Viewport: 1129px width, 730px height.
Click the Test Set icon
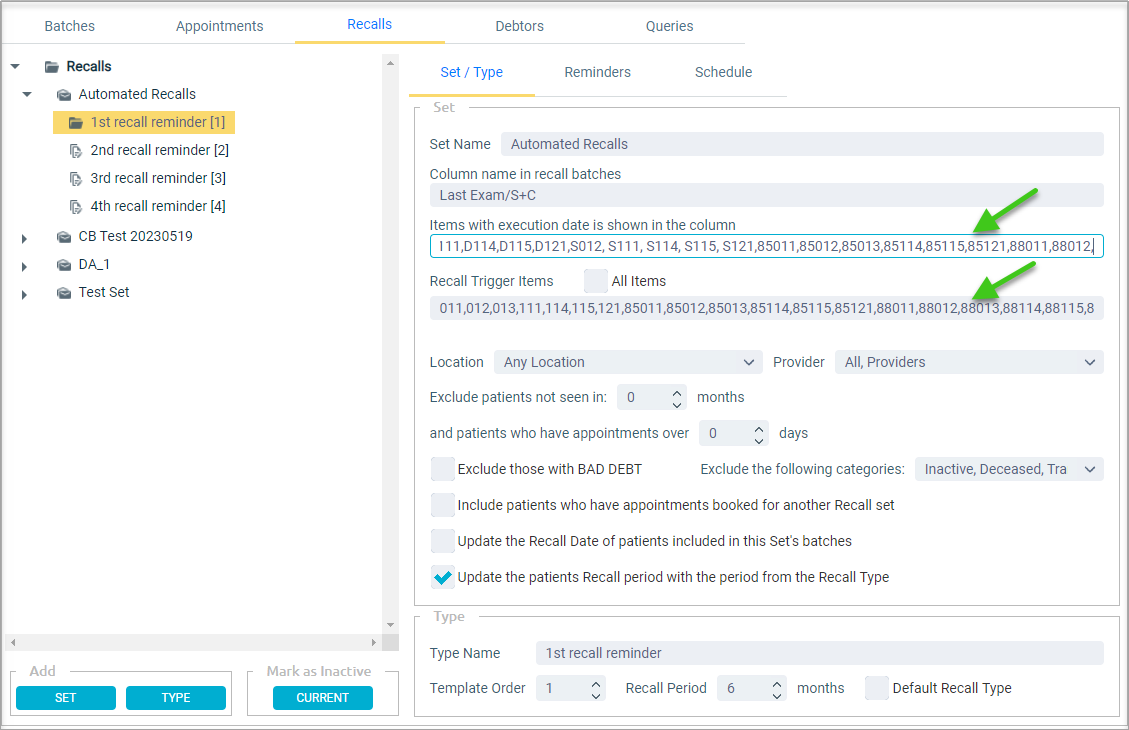[x=64, y=293]
